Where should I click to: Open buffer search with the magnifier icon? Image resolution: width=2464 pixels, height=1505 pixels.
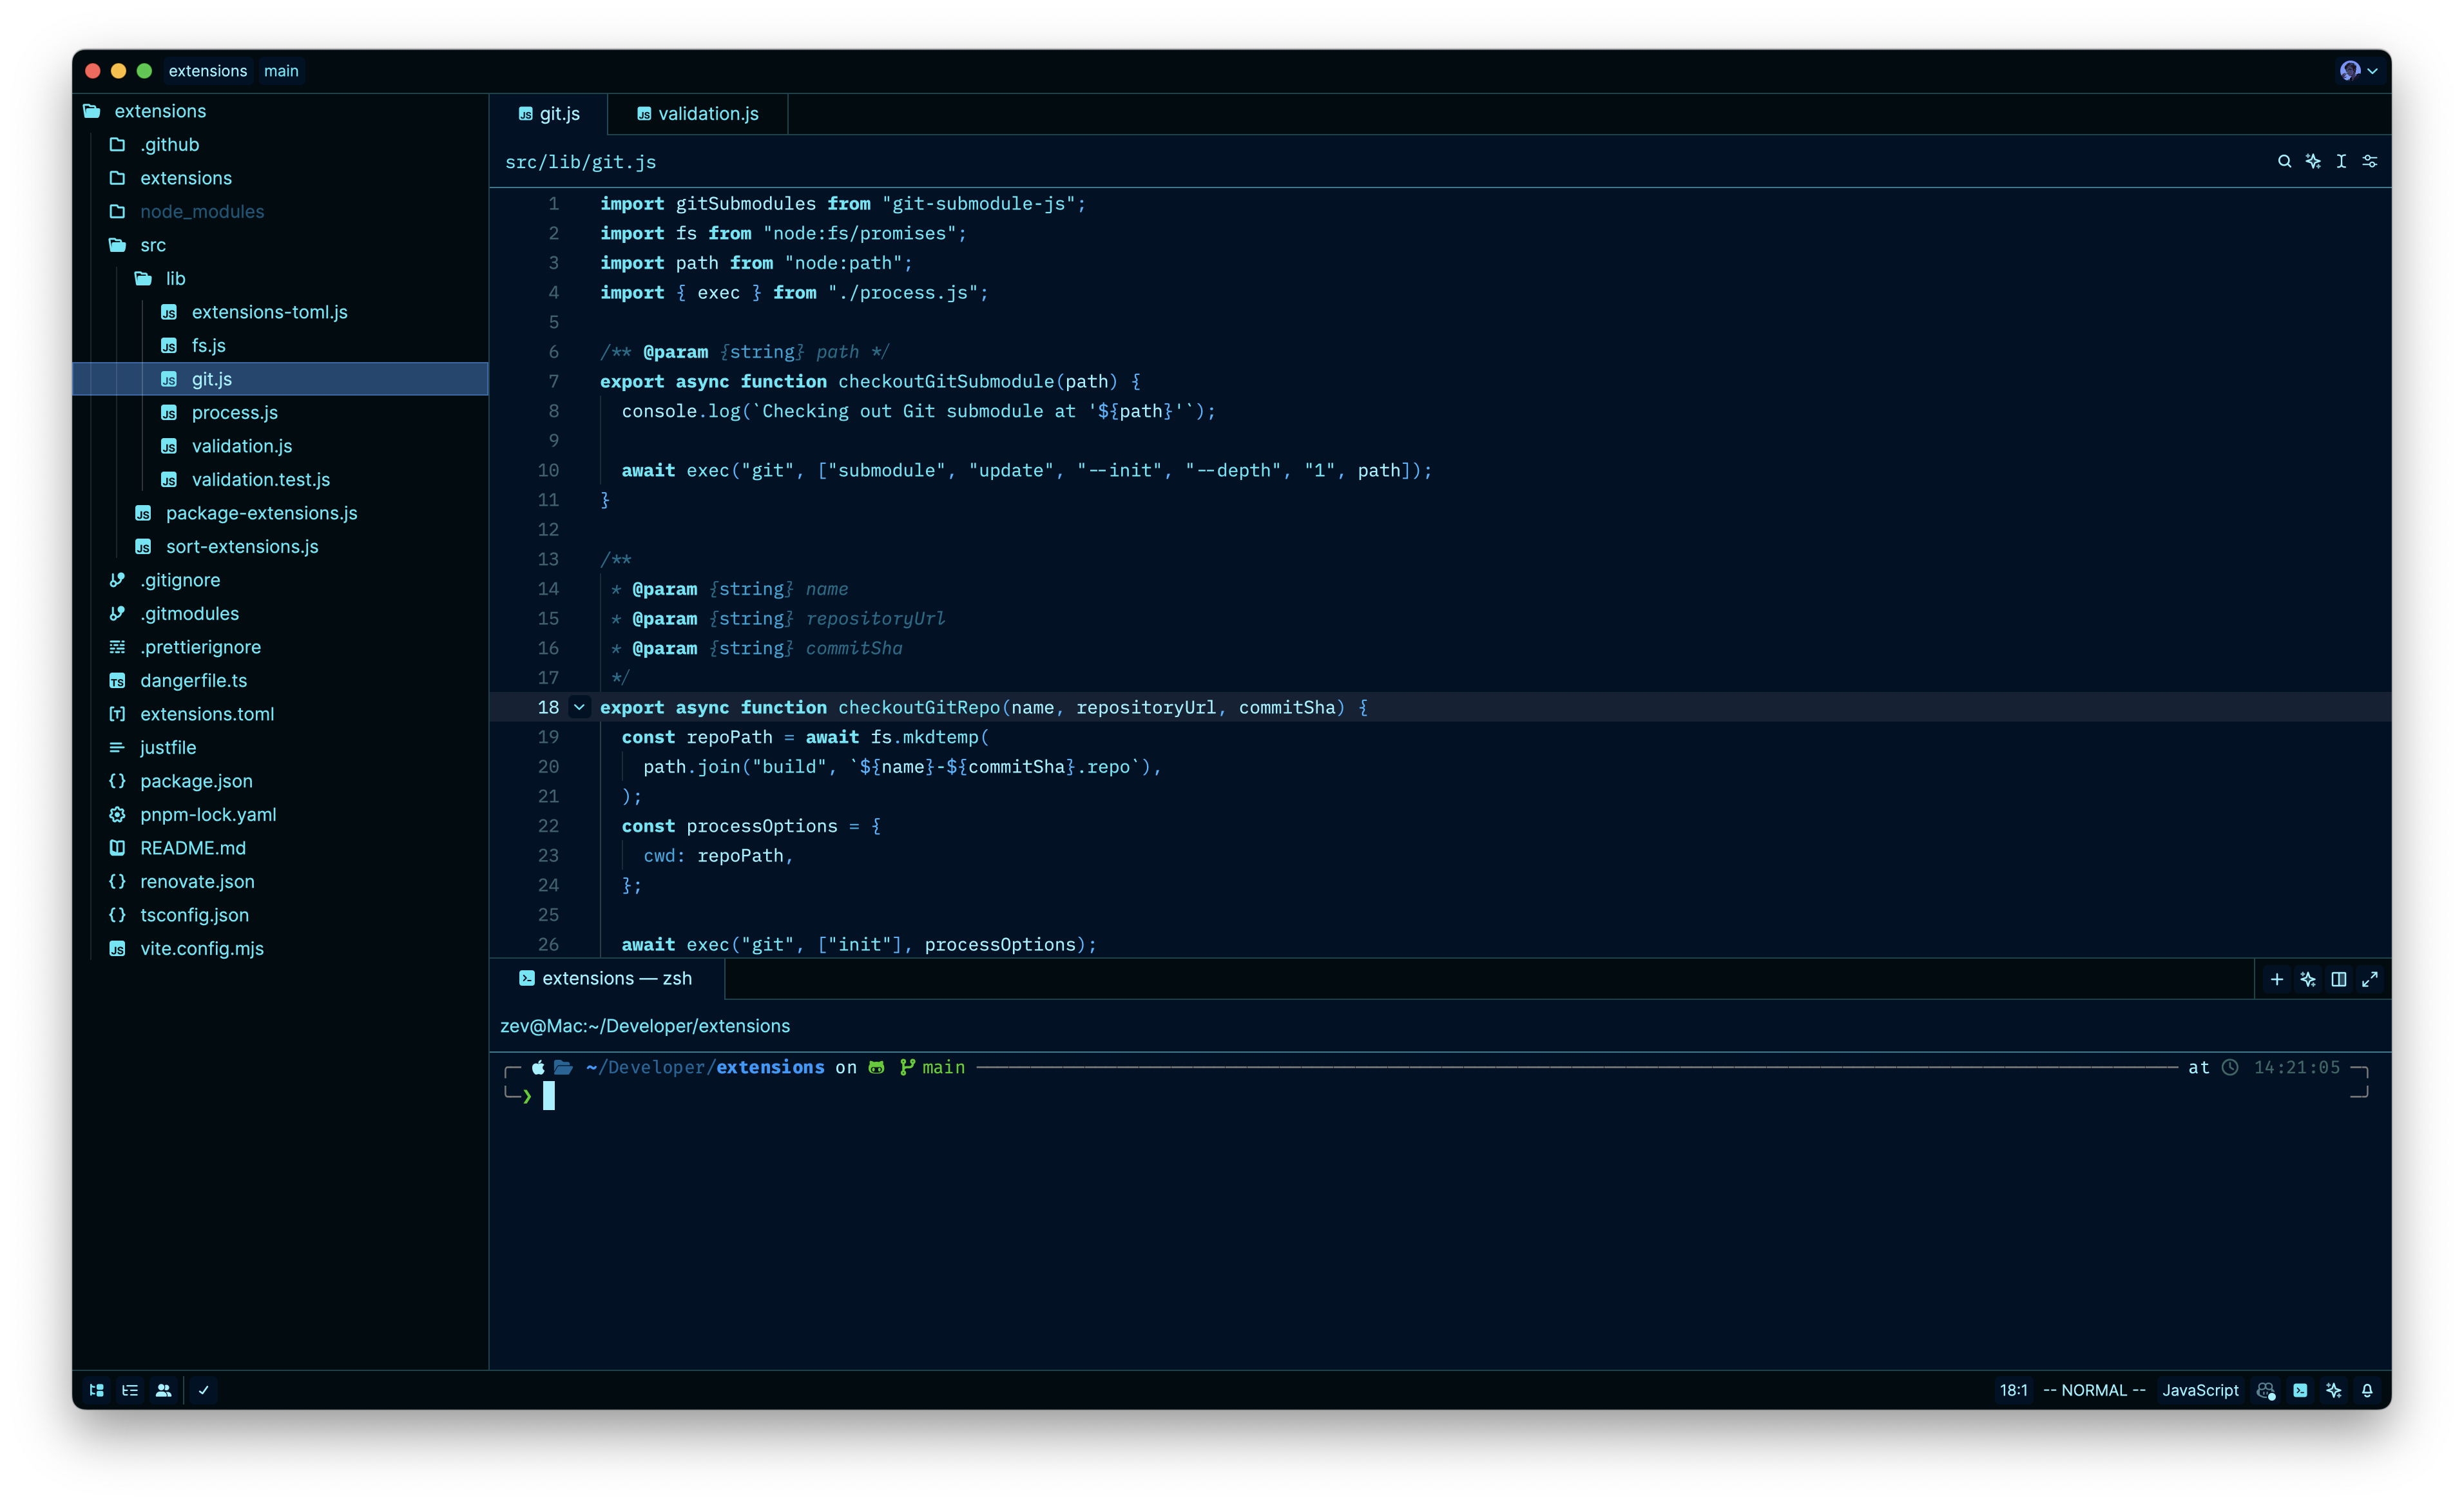pos(2284,161)
